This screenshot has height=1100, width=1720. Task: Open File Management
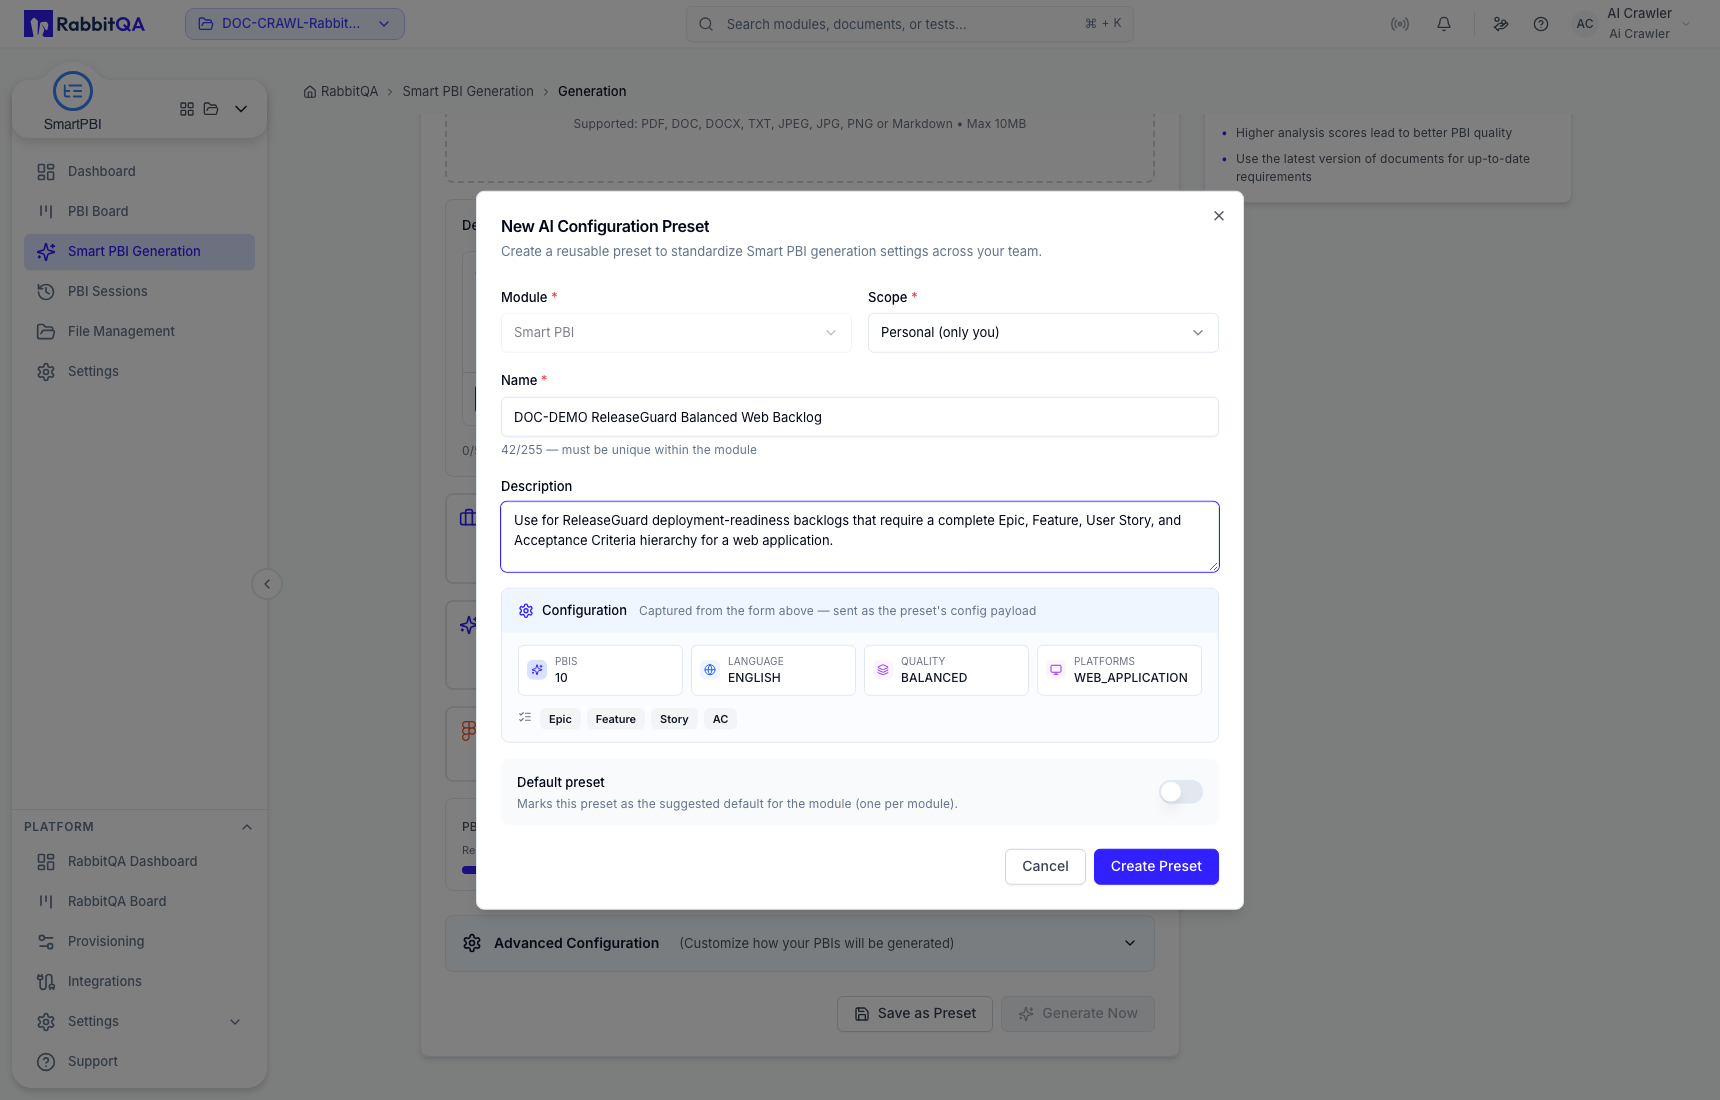139,332
